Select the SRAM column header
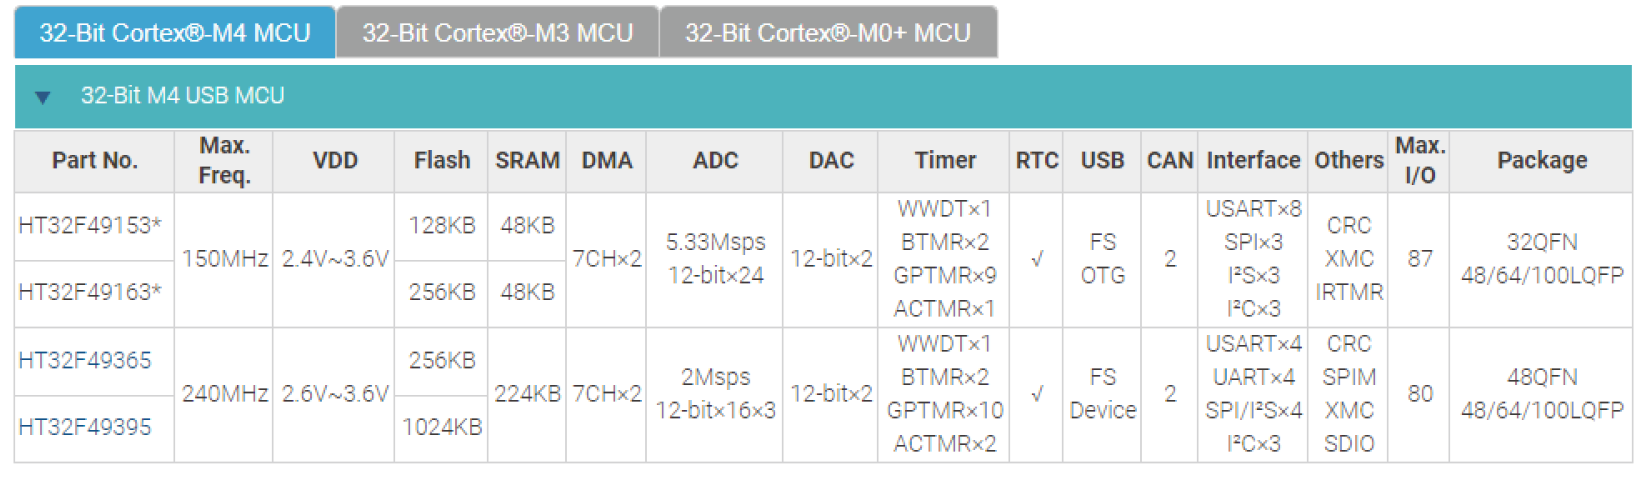This screenshot has height=500, width=1650. [x=527, y=160]
